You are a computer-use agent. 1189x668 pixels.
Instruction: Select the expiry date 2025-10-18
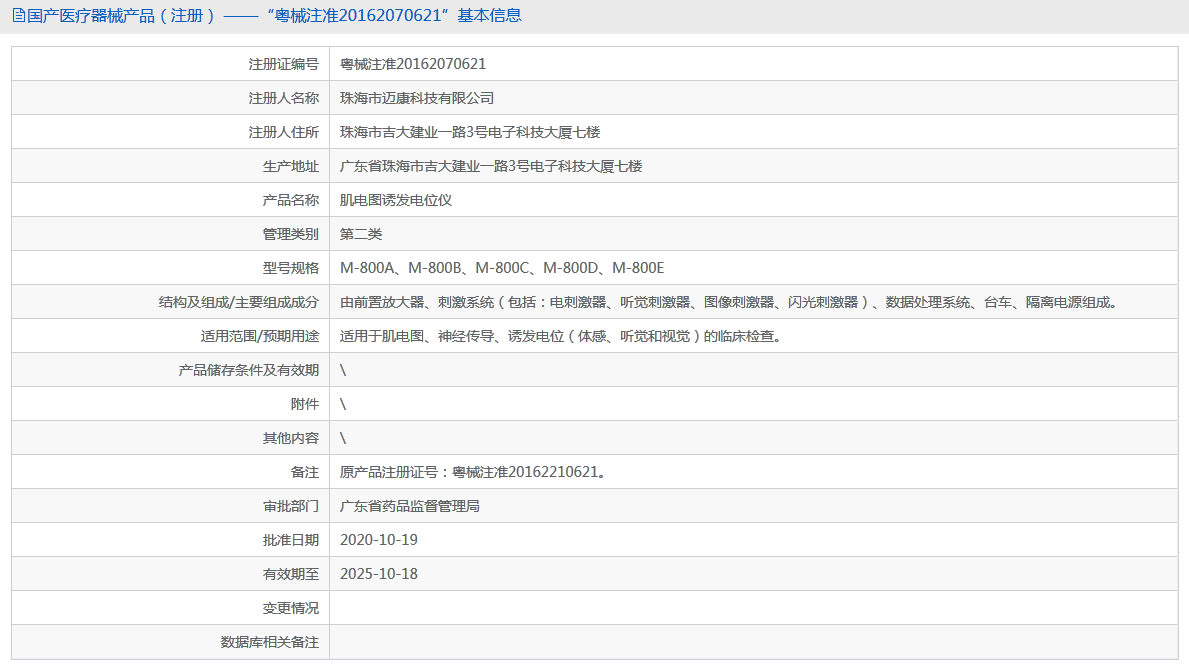379,574
